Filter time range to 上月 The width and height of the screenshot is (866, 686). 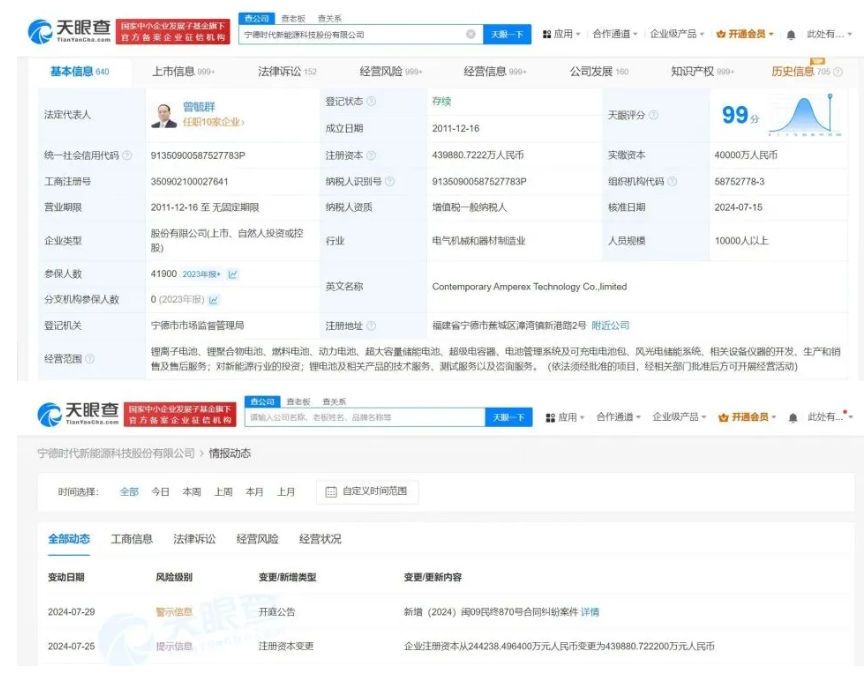(x=286, y=492)
